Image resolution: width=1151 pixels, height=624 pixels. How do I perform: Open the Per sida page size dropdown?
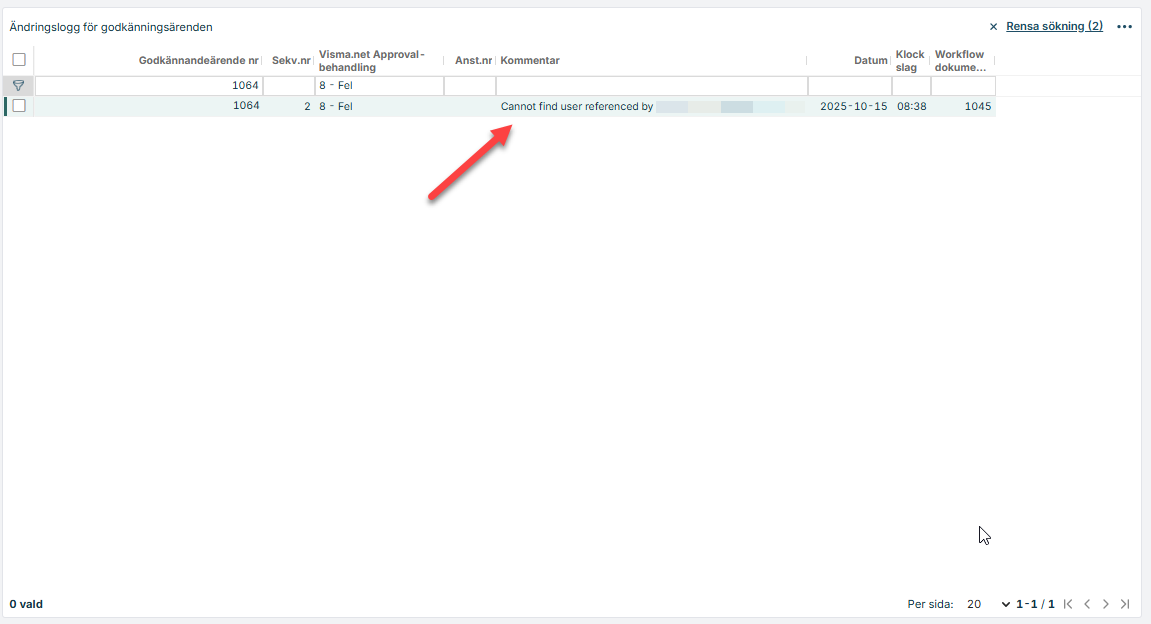click(988, 604)
